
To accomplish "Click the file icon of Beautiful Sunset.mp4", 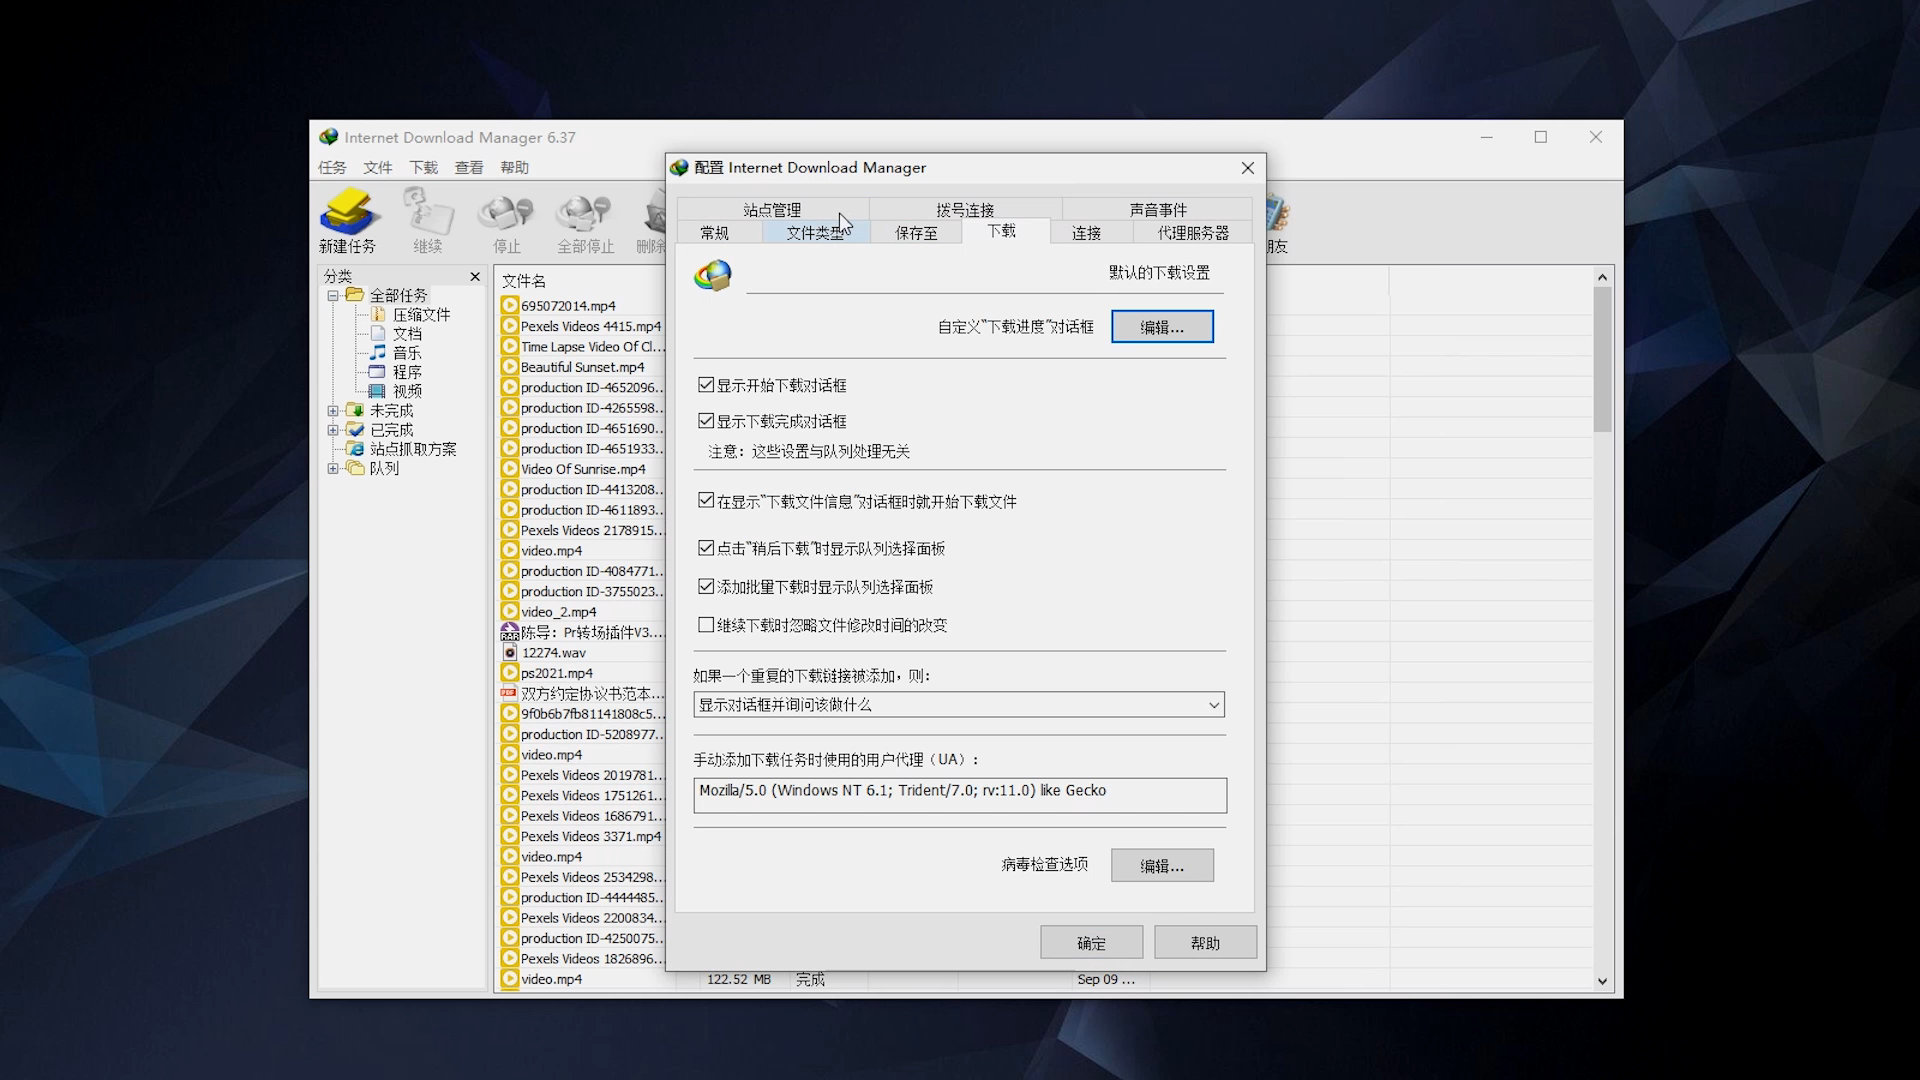I will pos(510,367).
